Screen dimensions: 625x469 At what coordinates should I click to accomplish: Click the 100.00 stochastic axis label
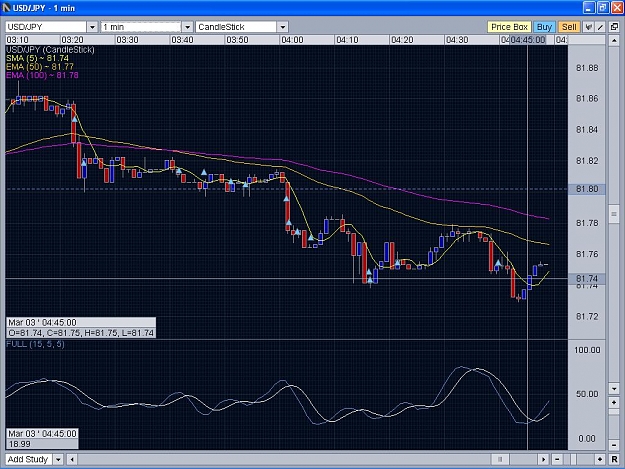tap(587, 350)
